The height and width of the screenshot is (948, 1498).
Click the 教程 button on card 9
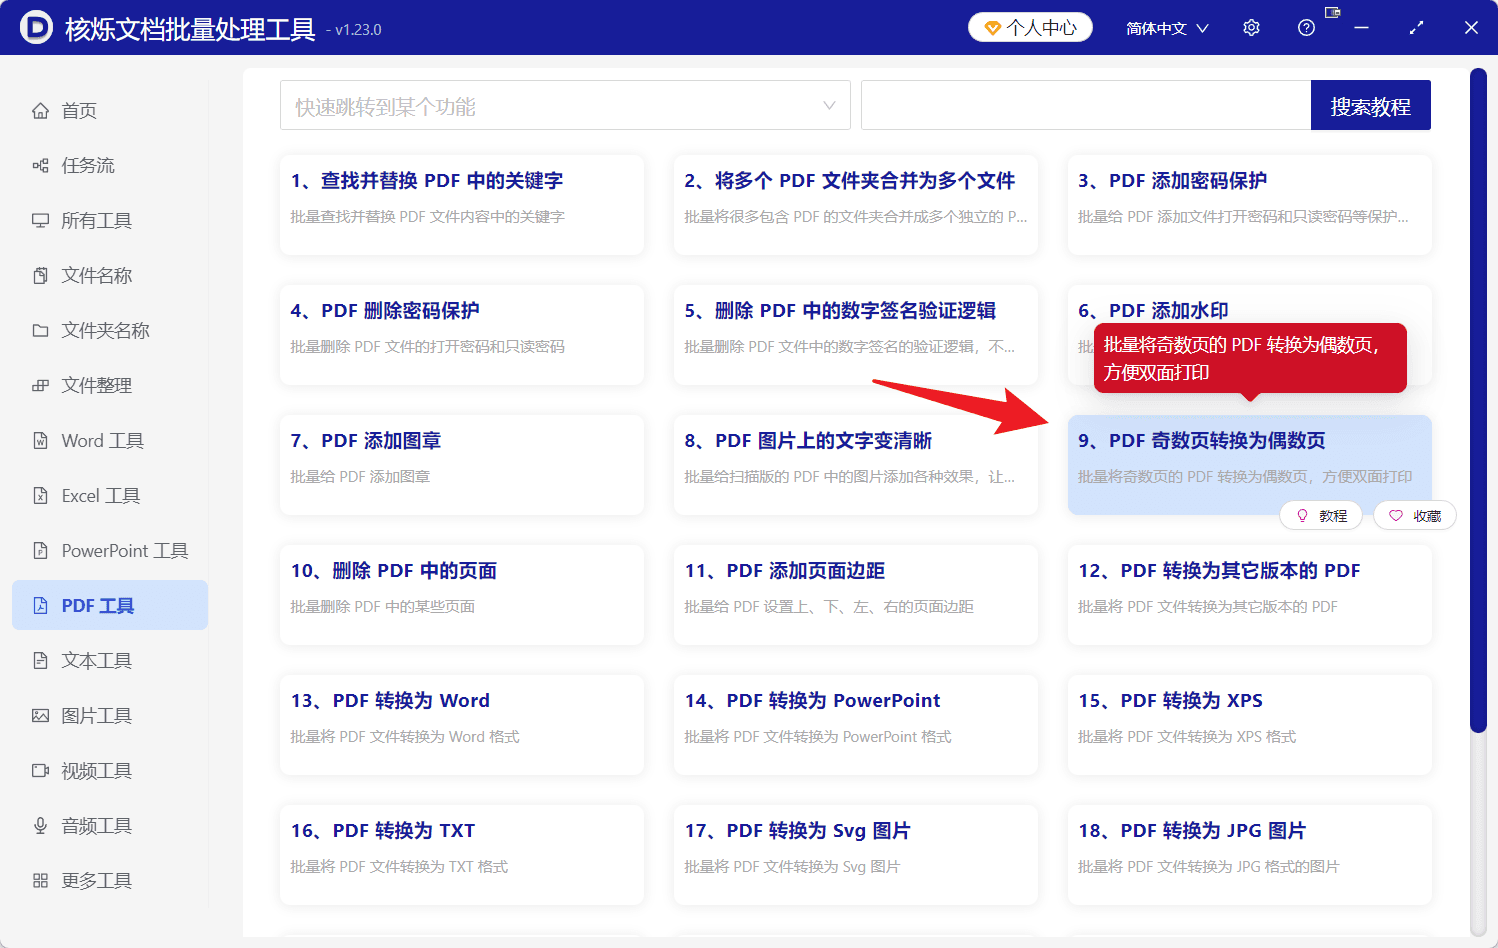click(1321, 516)
